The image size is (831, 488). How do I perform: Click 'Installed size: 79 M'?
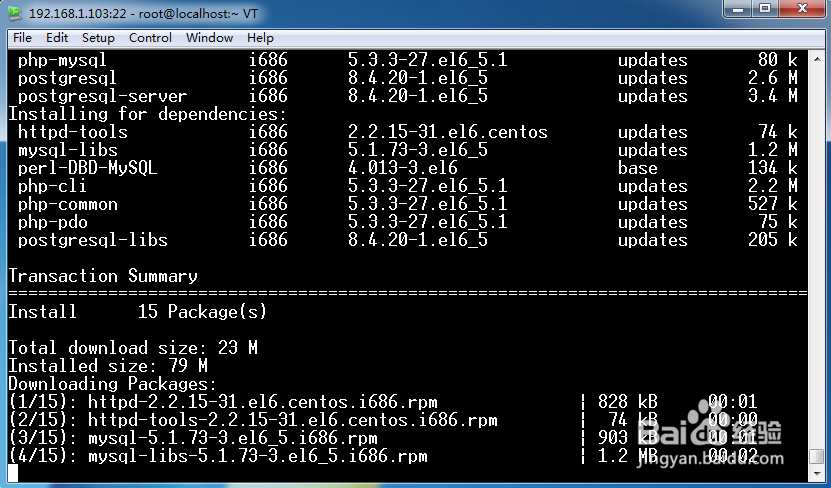point(108,366)
